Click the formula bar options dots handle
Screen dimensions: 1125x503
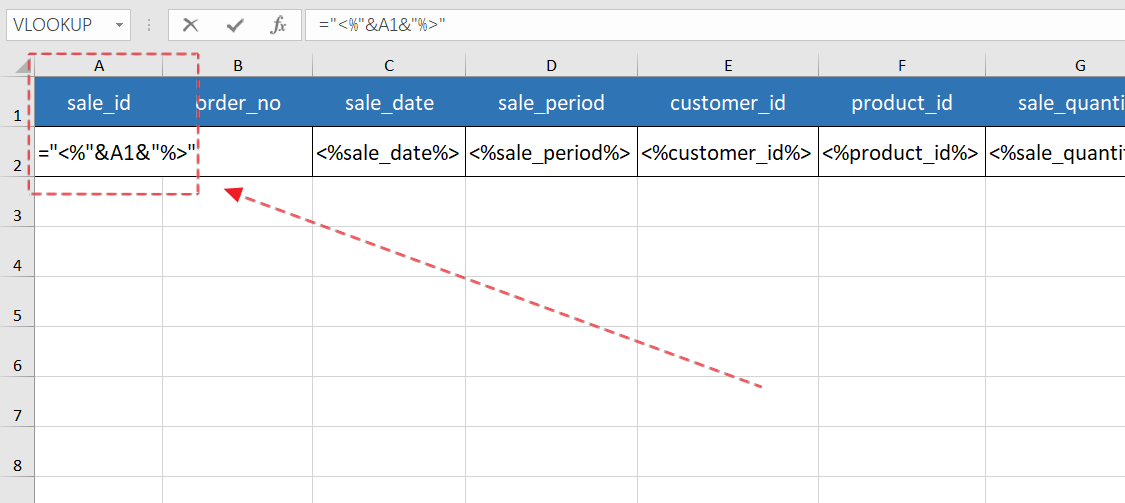tap(149, 25)
